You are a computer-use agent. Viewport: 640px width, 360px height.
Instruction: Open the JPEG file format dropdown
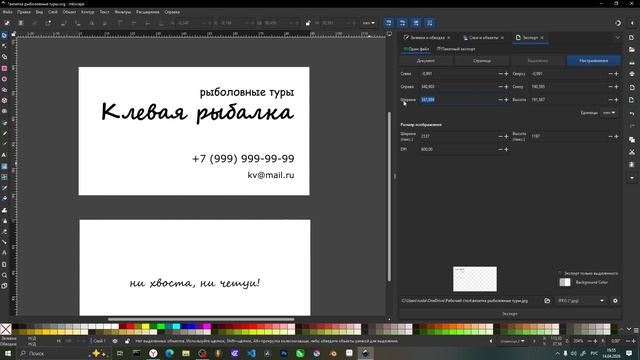581,301
